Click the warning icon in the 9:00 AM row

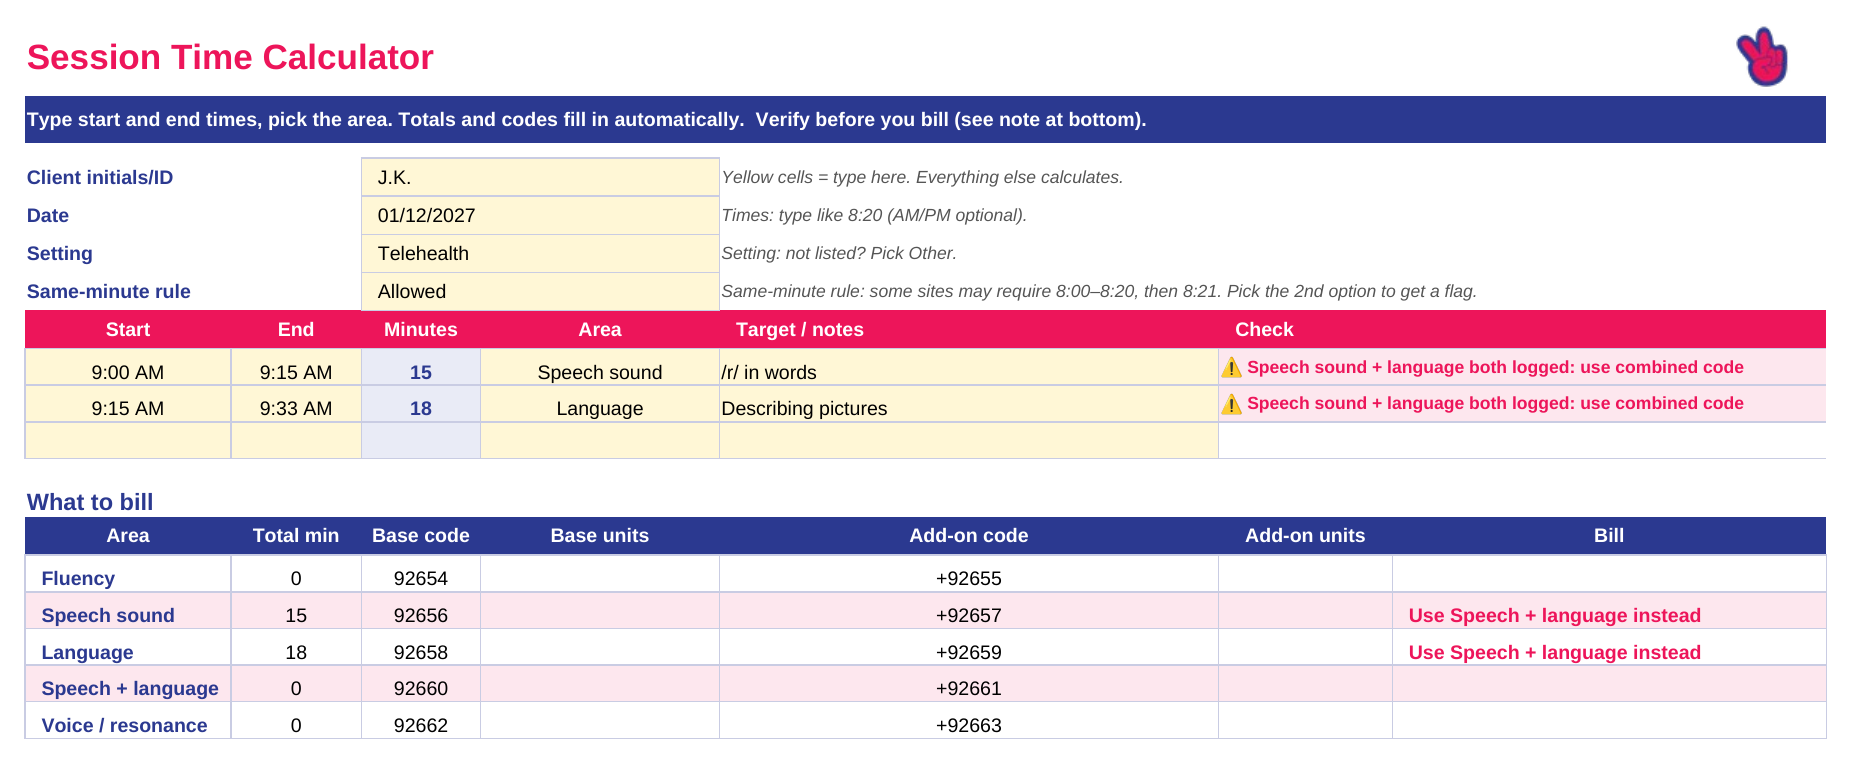1232,367
